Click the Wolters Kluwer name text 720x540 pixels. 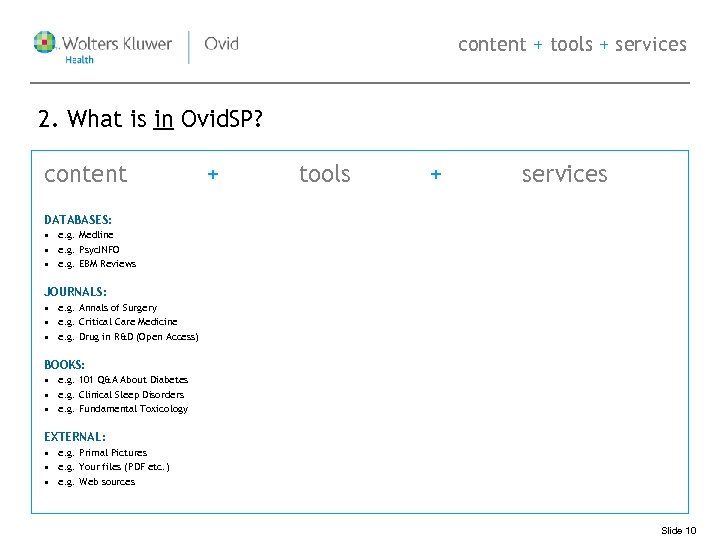[117, 44]
